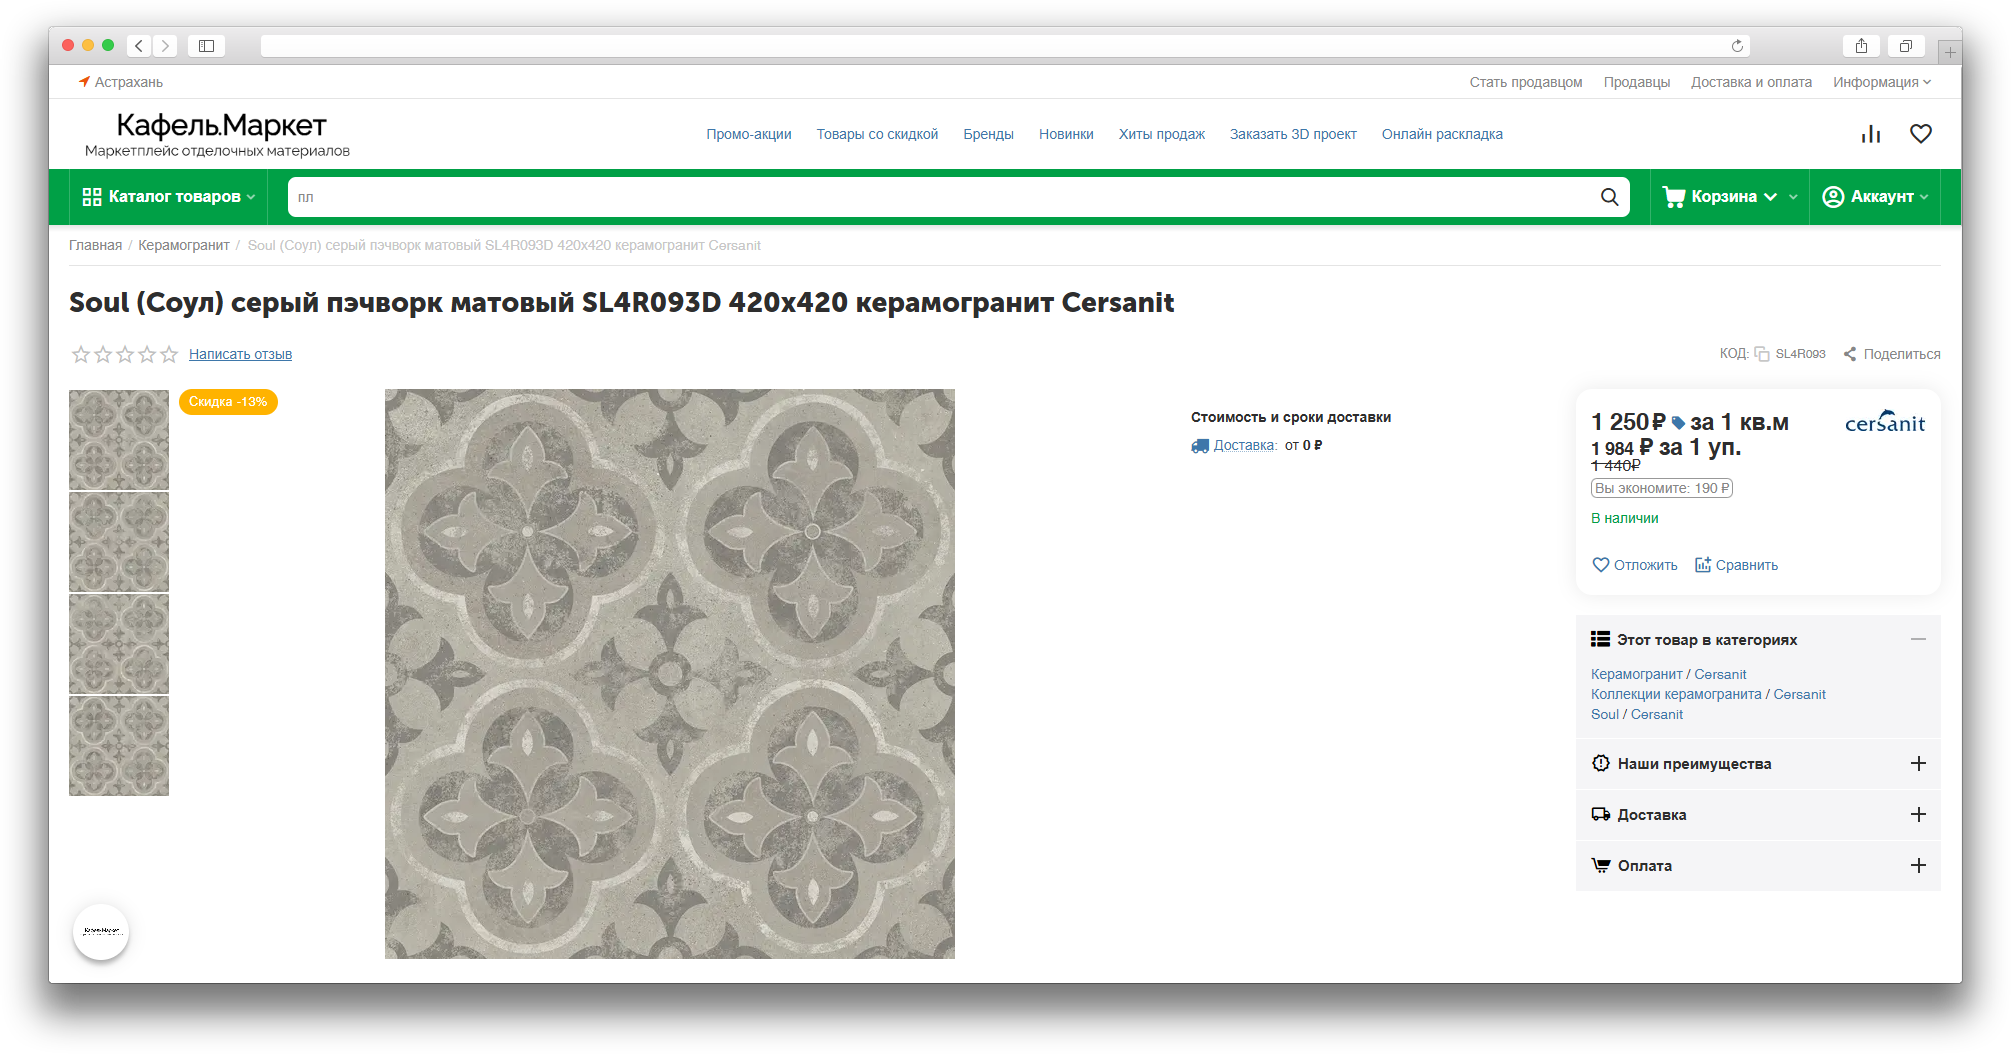Click the round chat widget button
This screenshot has height=1054, width=2011.
(x=101, y=931)
